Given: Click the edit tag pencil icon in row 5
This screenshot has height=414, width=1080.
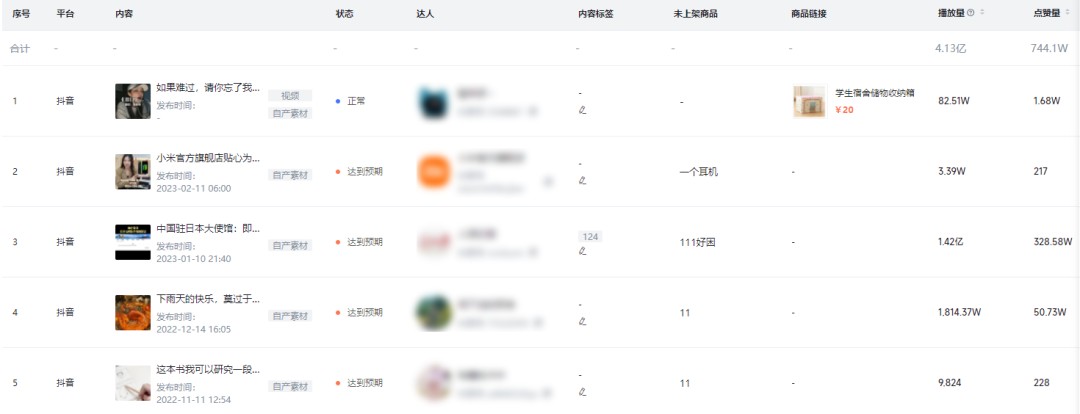Looking at the screenshot, I should tap(583, 392).
